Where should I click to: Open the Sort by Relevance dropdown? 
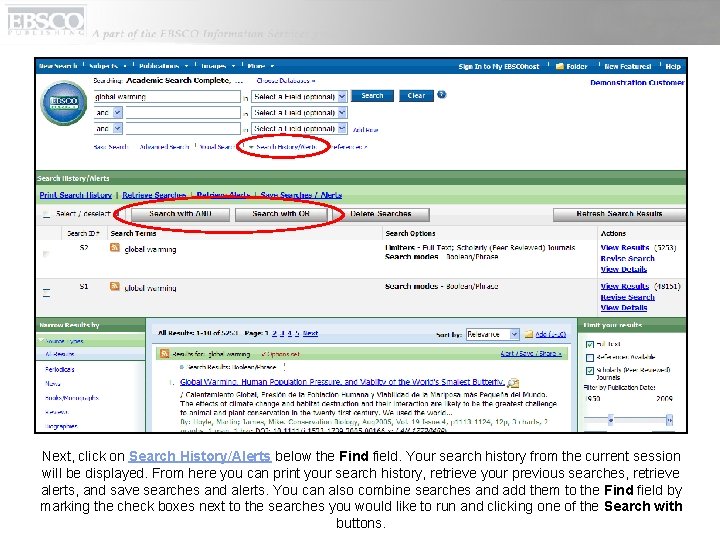[493, 334]
